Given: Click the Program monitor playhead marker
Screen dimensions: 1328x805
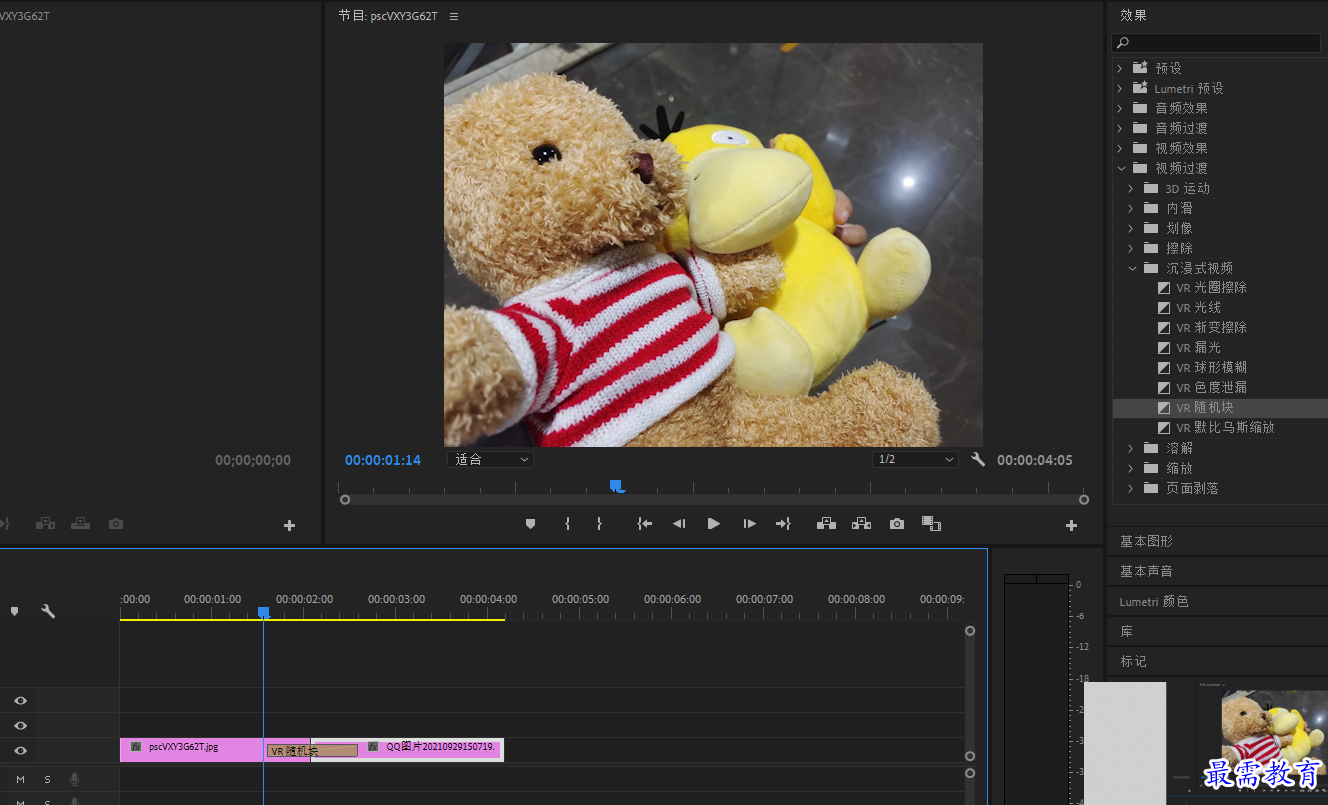Looking at the screenshot, I should [x=616, y=486].
